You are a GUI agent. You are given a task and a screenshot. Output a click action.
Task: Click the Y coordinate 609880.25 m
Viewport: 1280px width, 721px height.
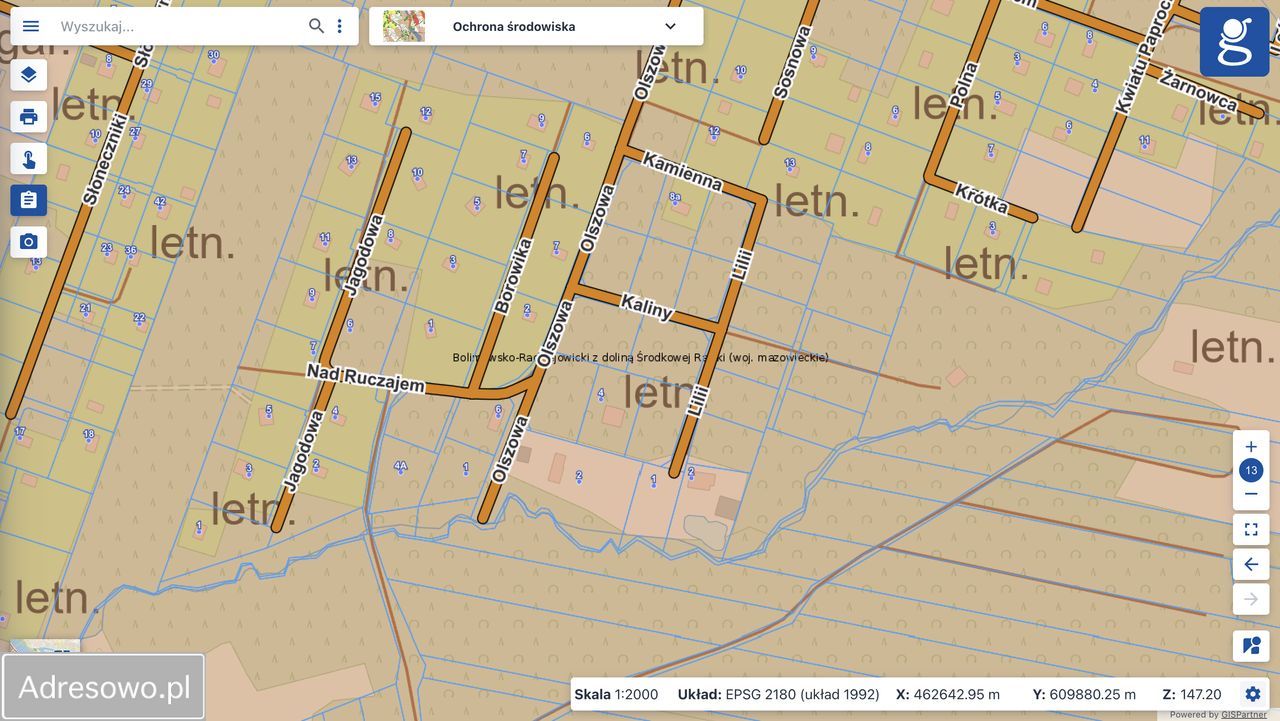(1084, 694)
